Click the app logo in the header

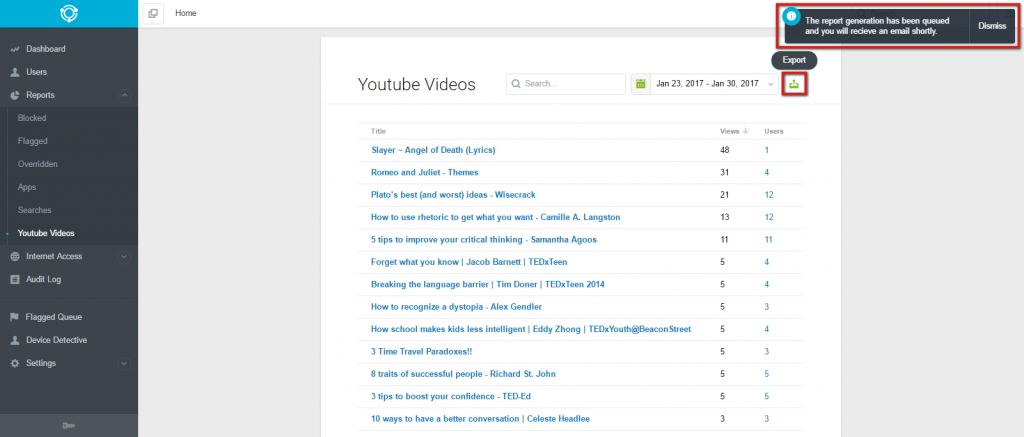coord(69,14)
